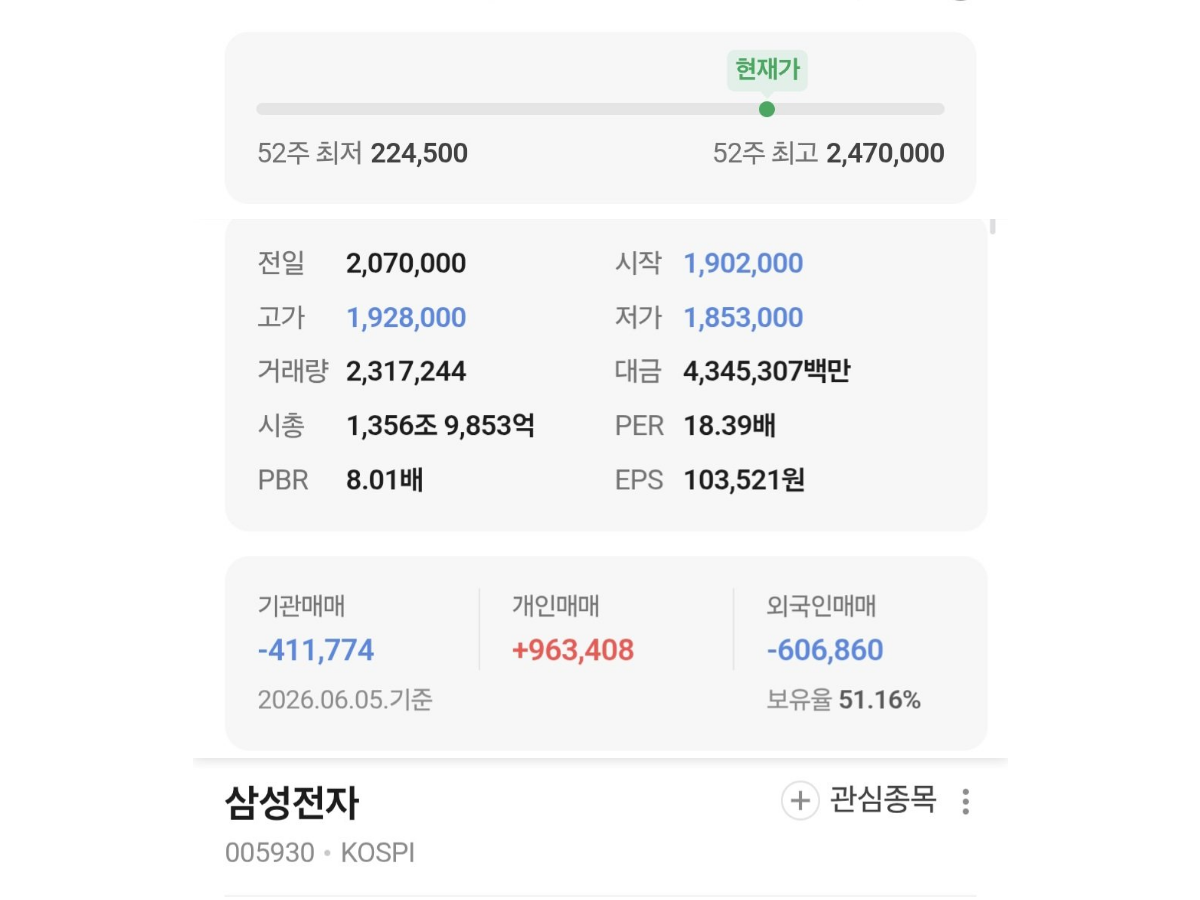Click the 외국인매매 value -606,860

click(x=825, y=651)
